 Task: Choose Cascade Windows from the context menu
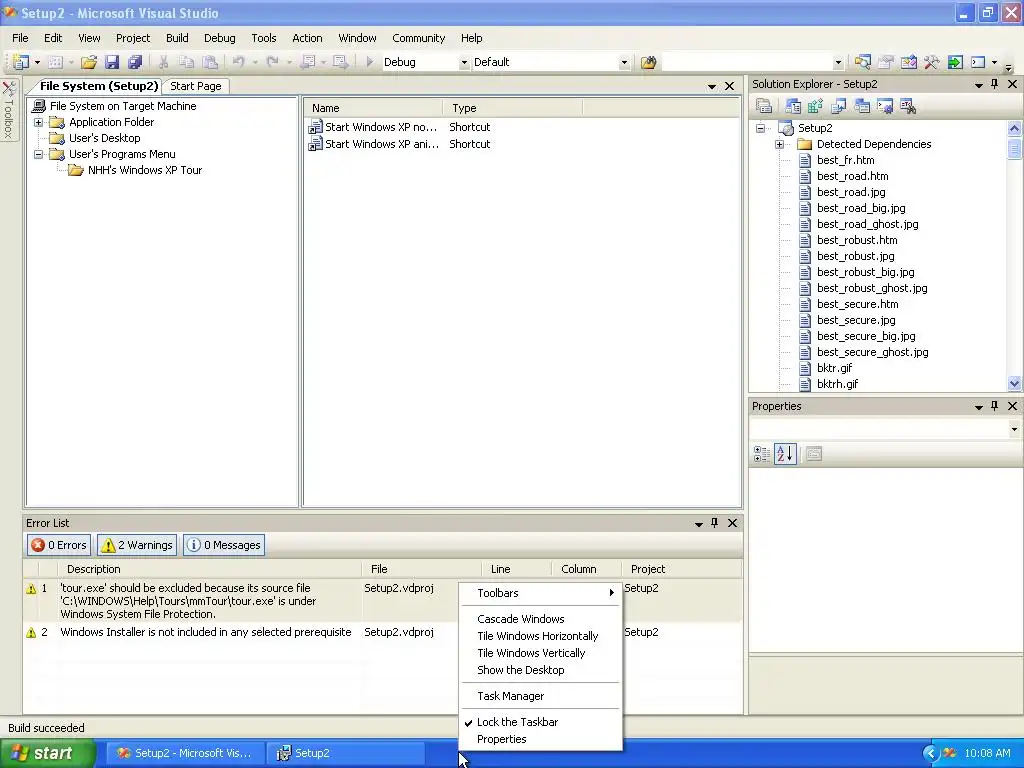coord(520,618)
